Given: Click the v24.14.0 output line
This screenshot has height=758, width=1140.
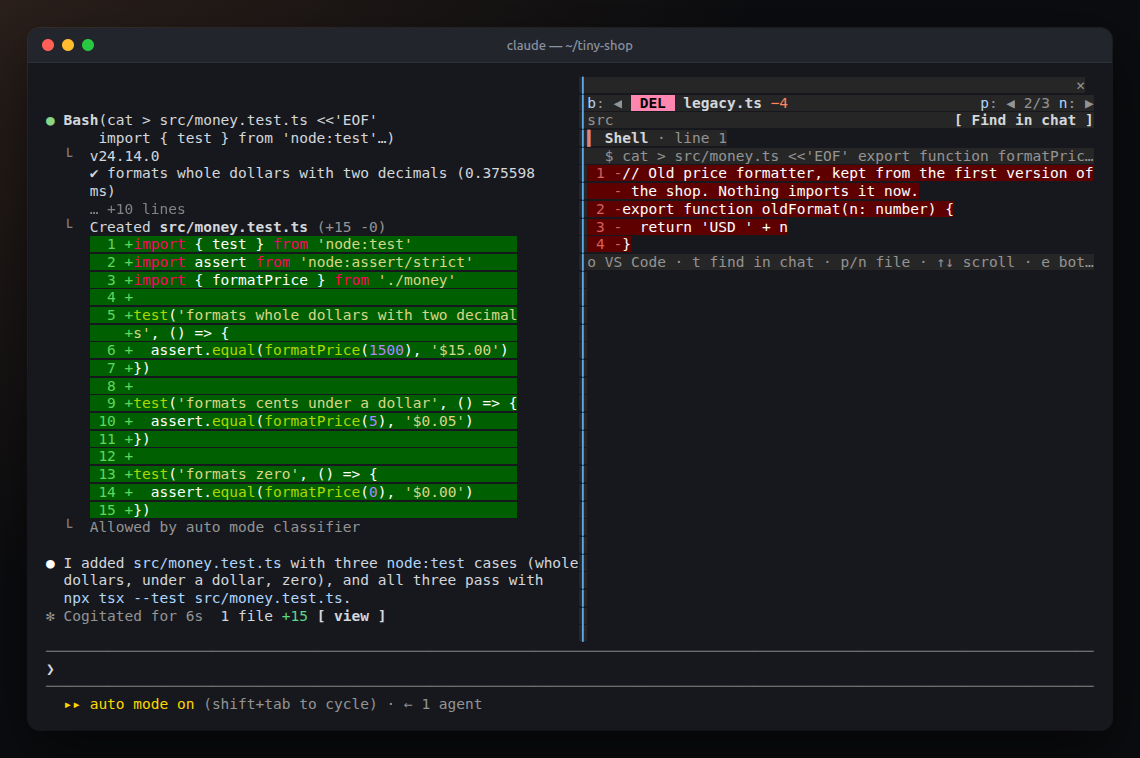Looking at the screenshot, I should click(x=124, y=156).
